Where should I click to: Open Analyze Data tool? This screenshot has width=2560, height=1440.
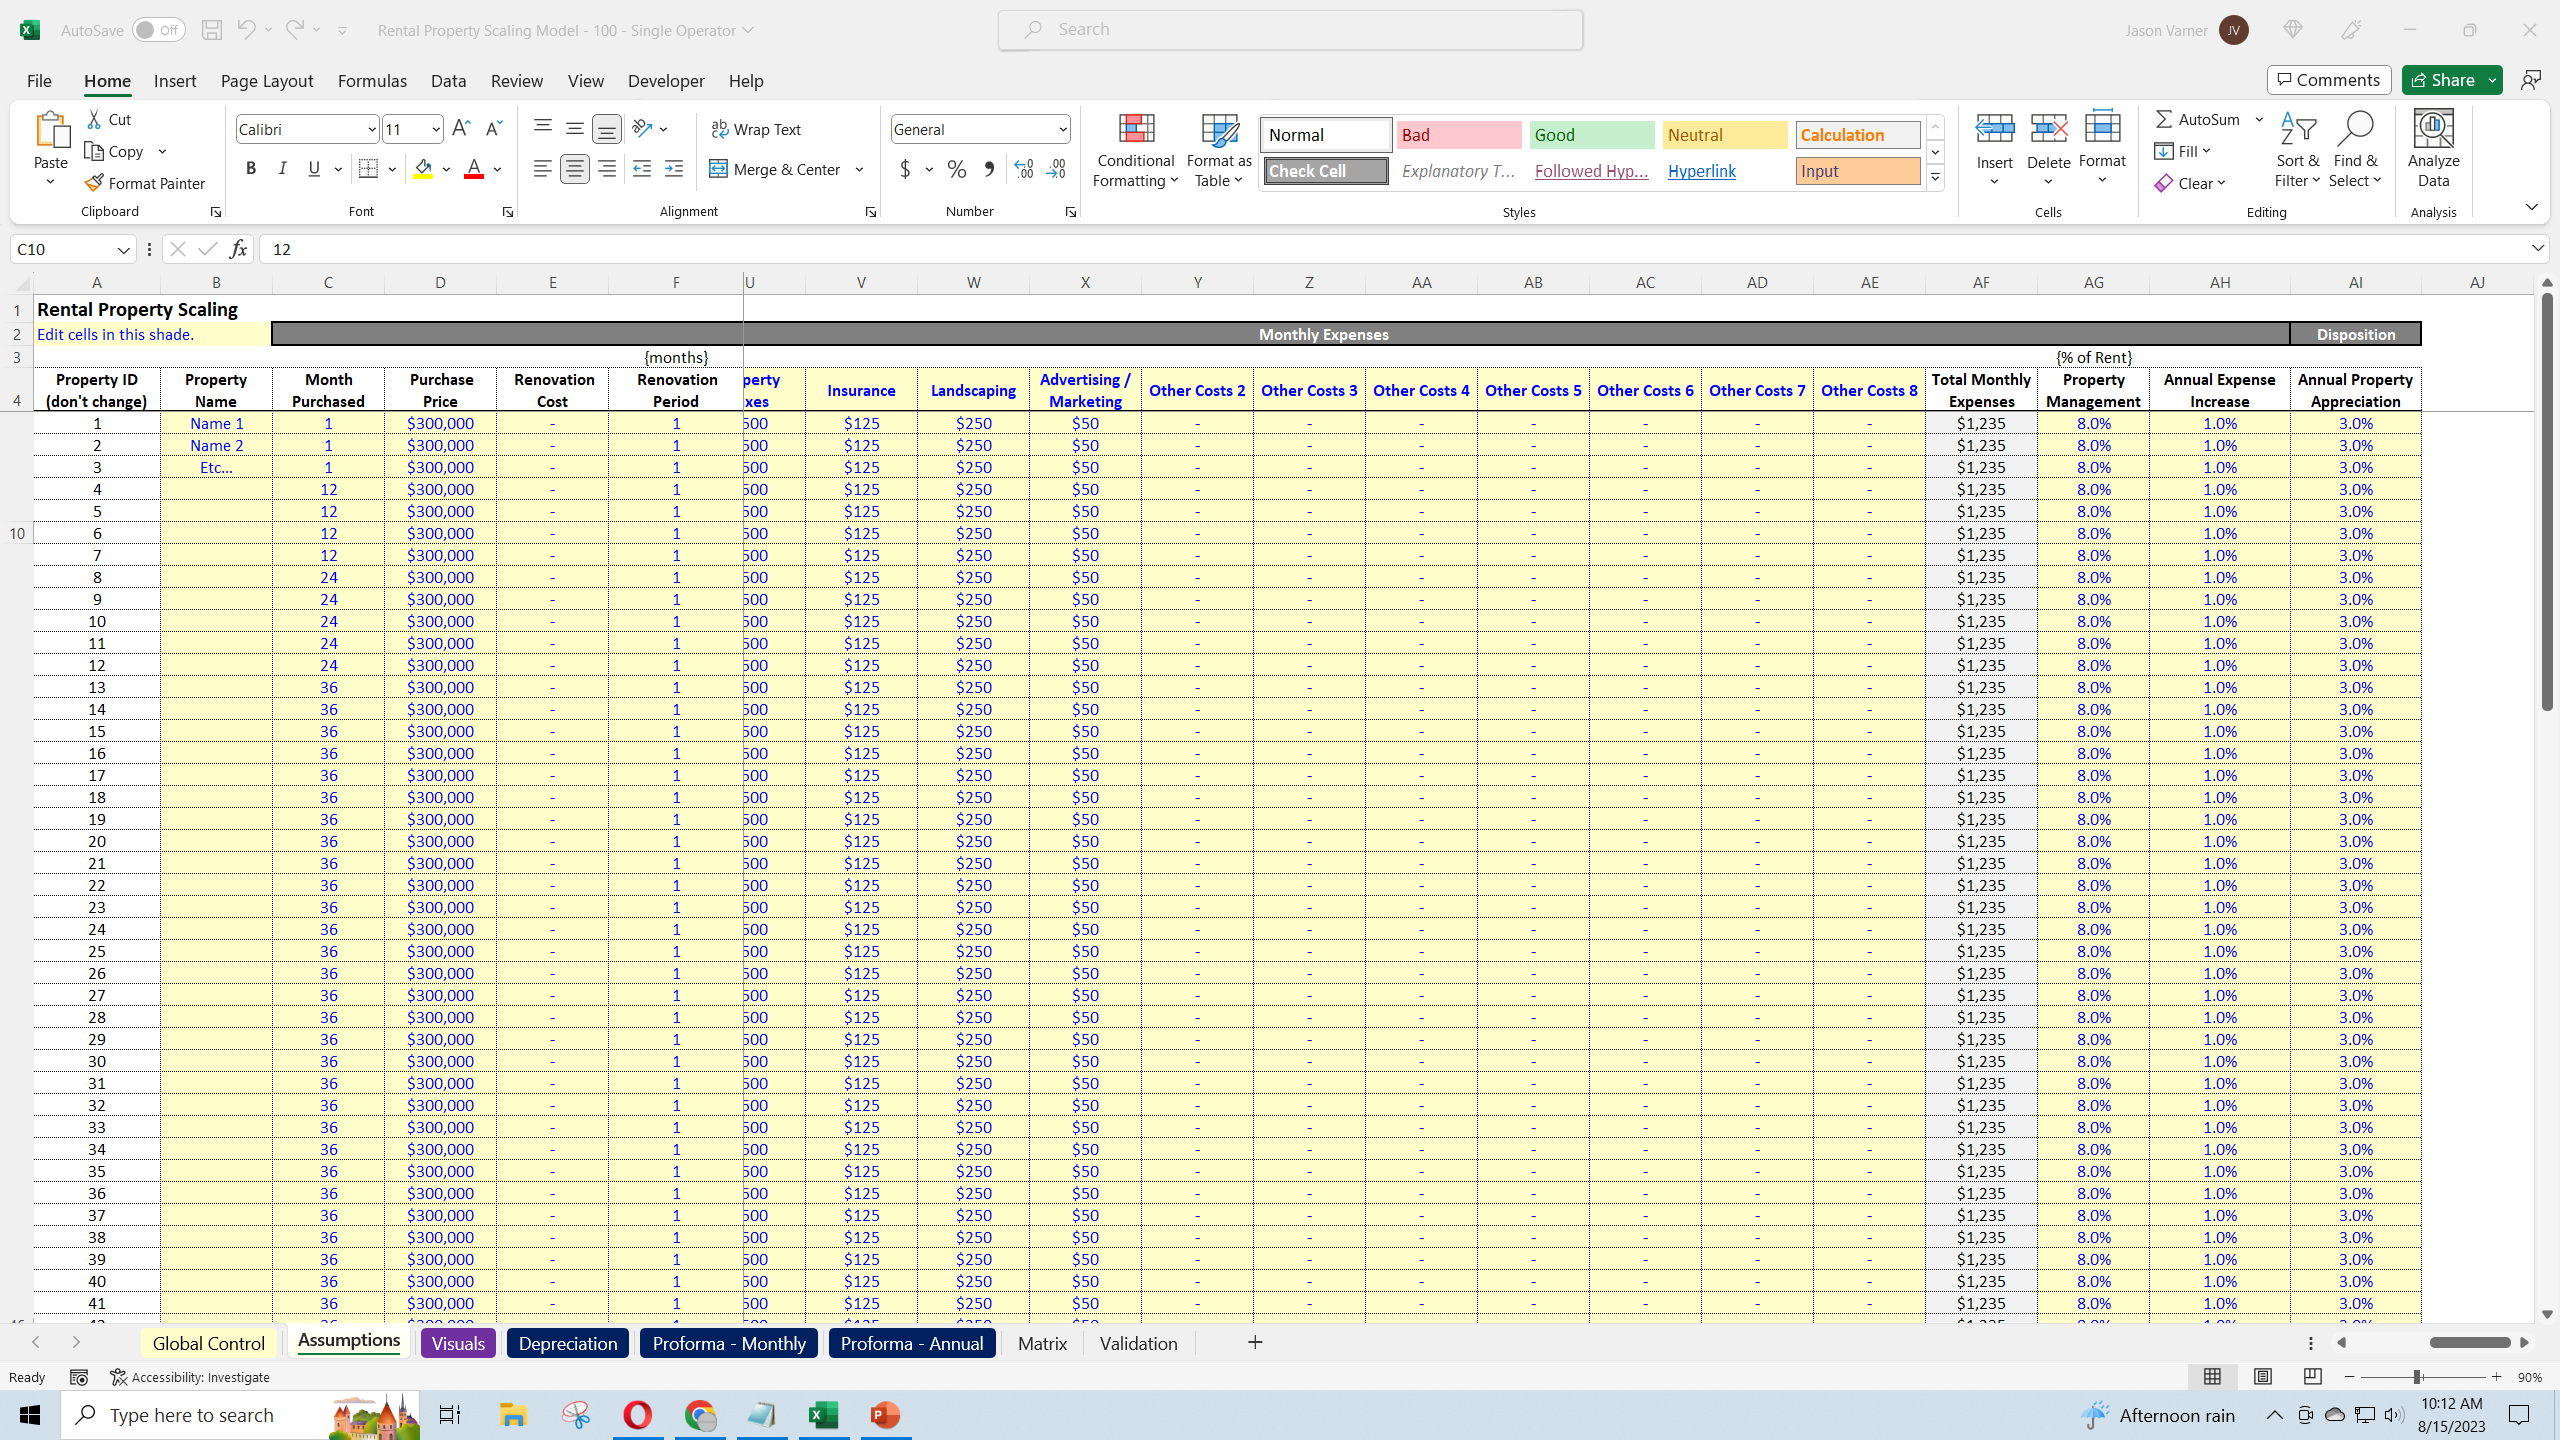pyautogui.click(x=2433, y=148)
